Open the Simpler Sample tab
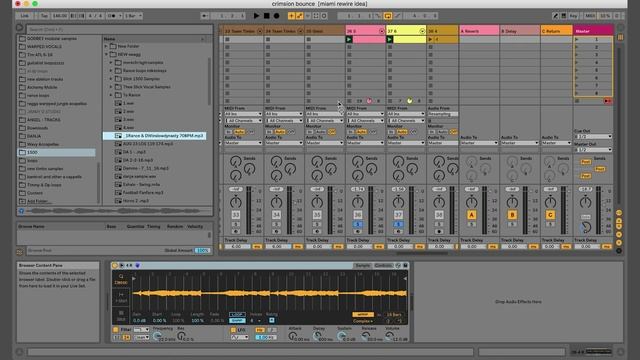 point(362,265)
